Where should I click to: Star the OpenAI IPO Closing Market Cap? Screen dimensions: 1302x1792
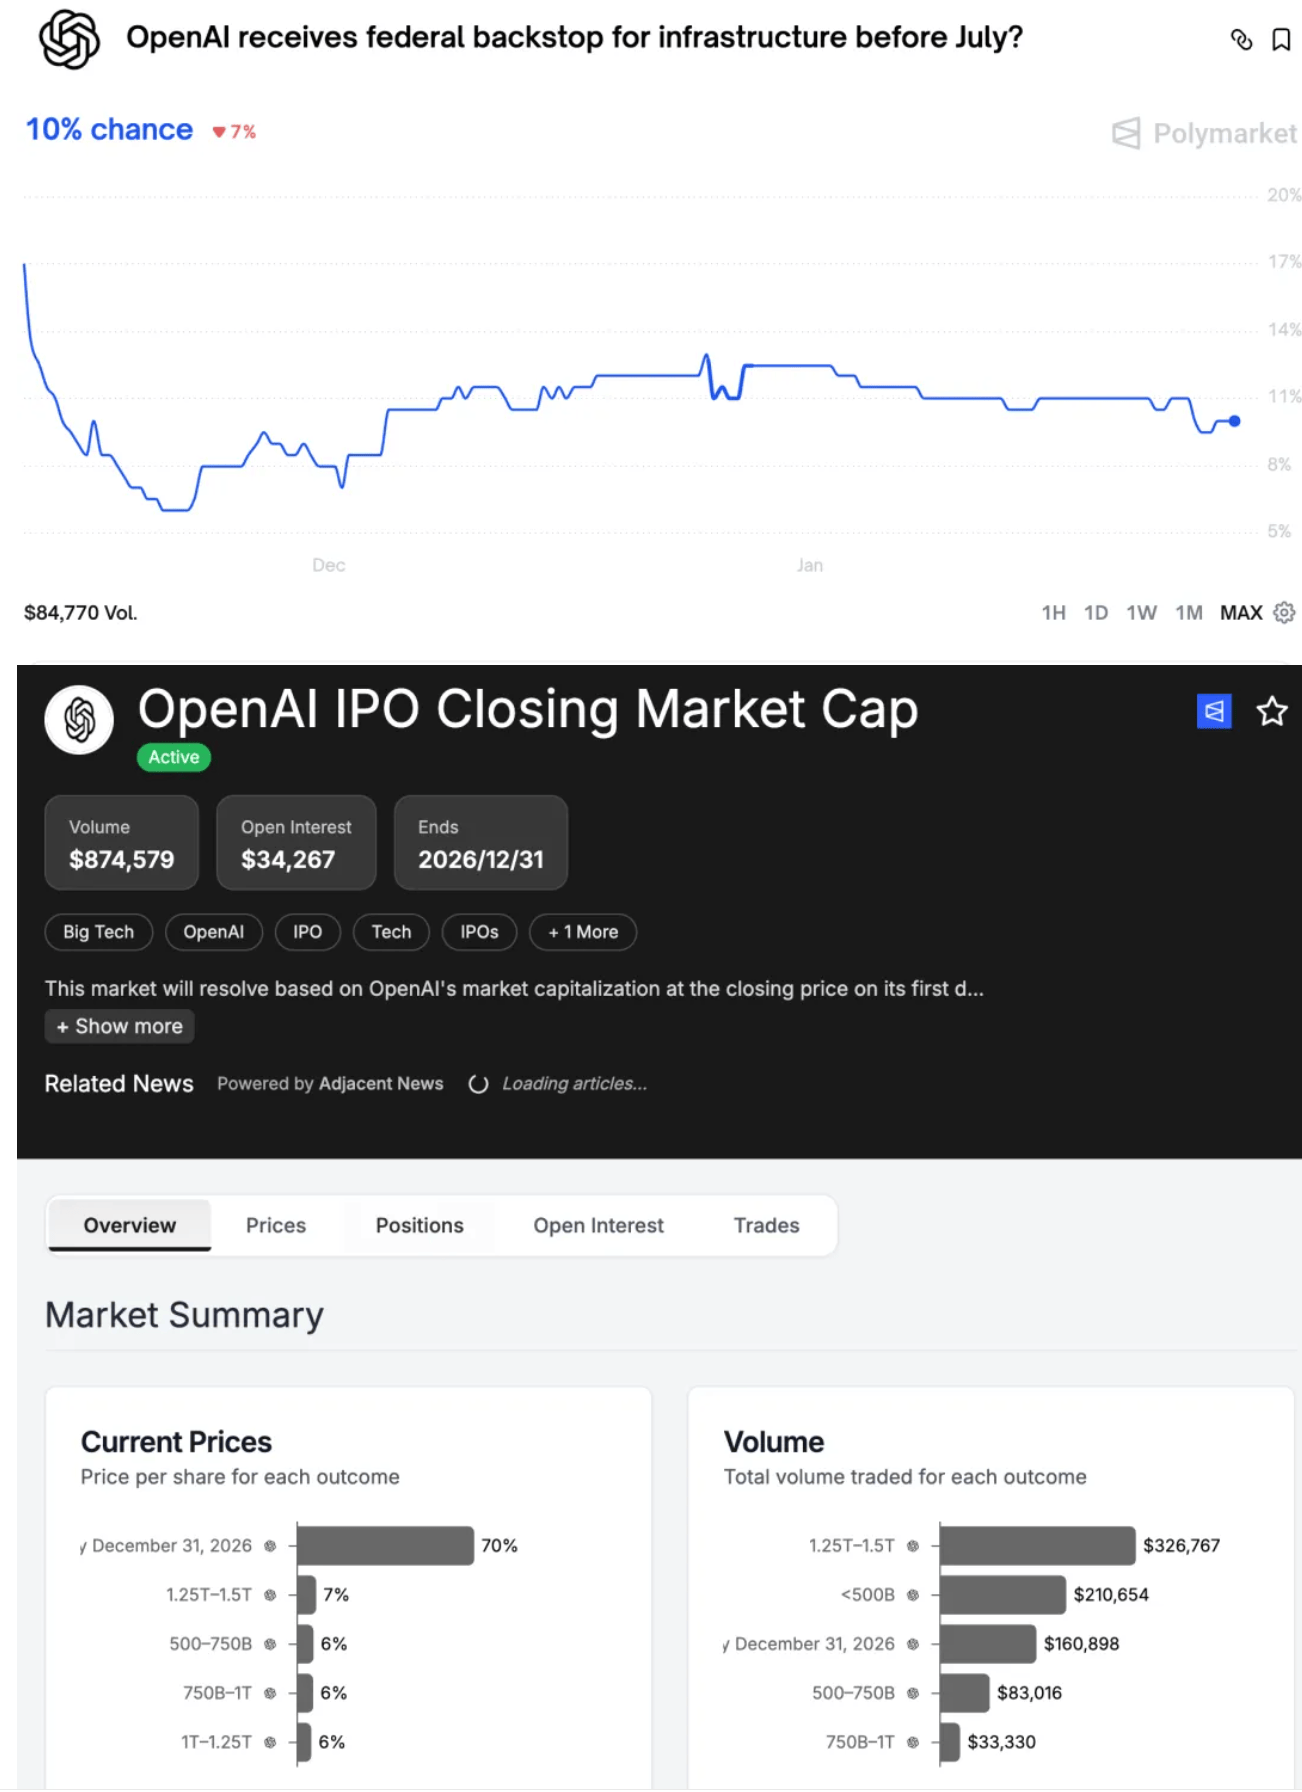(x=1272, y=711)
